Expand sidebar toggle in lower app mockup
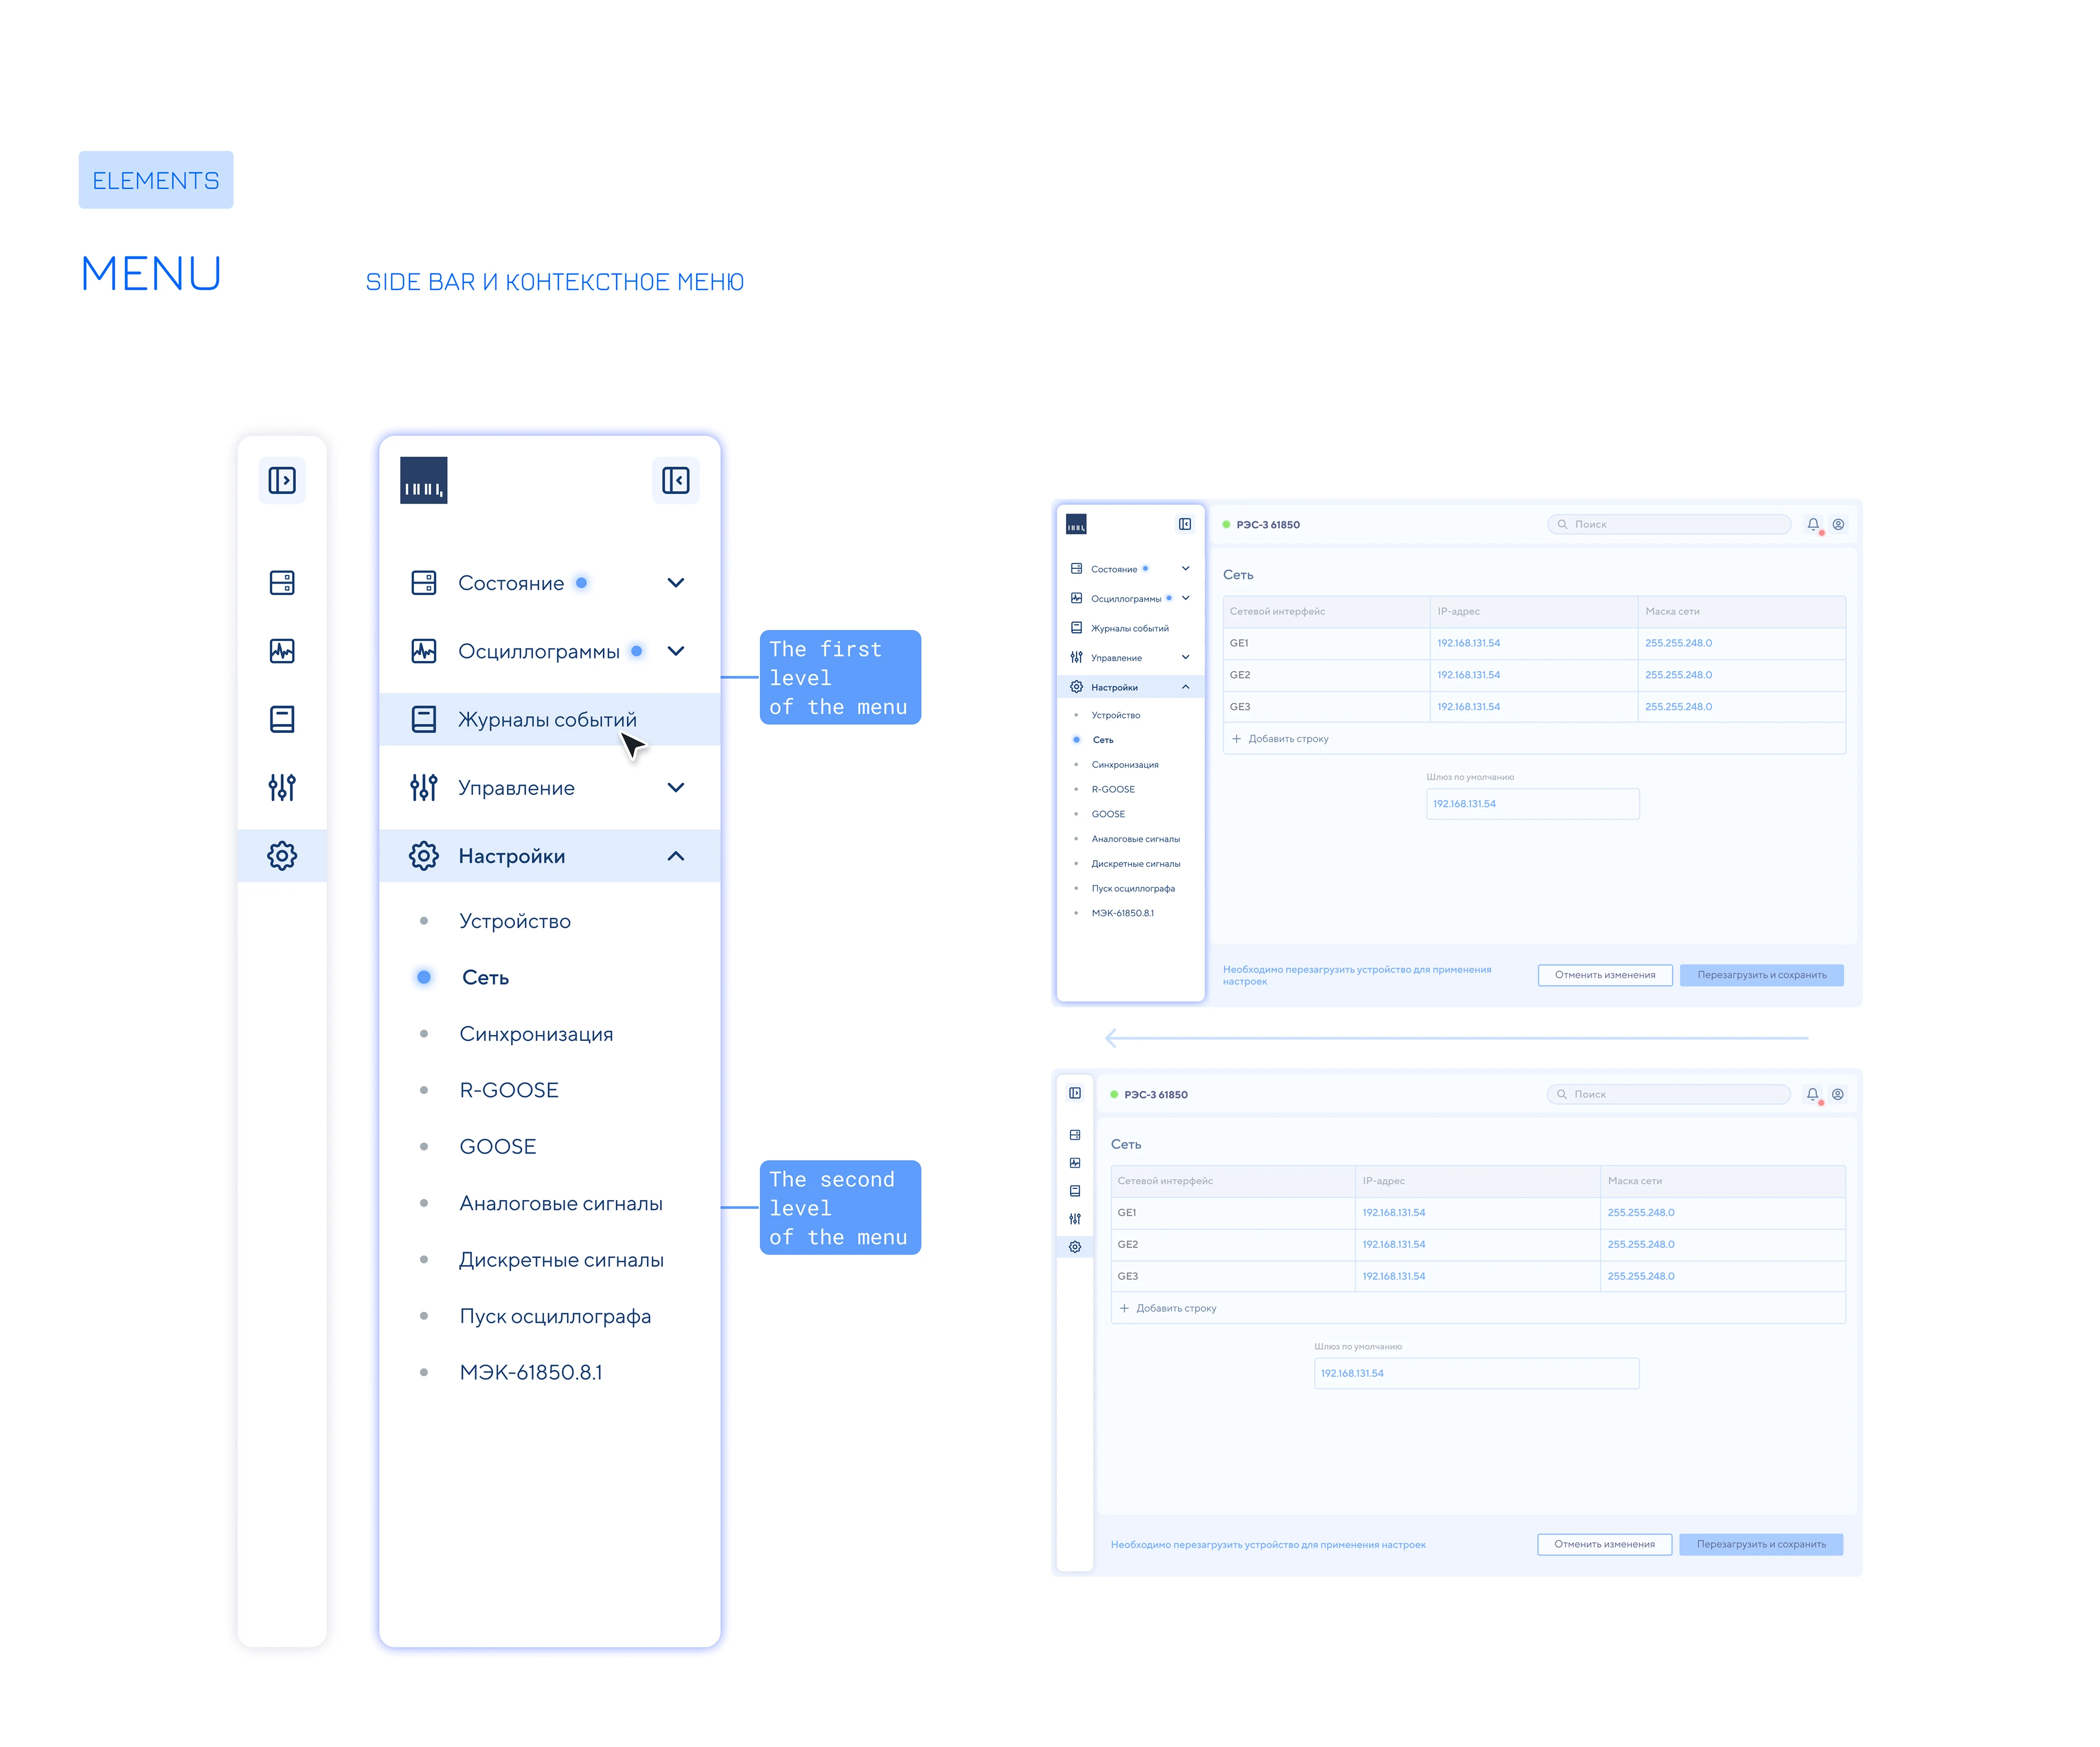Screen dimensions: 2100x1747 pos(1075,1093)
